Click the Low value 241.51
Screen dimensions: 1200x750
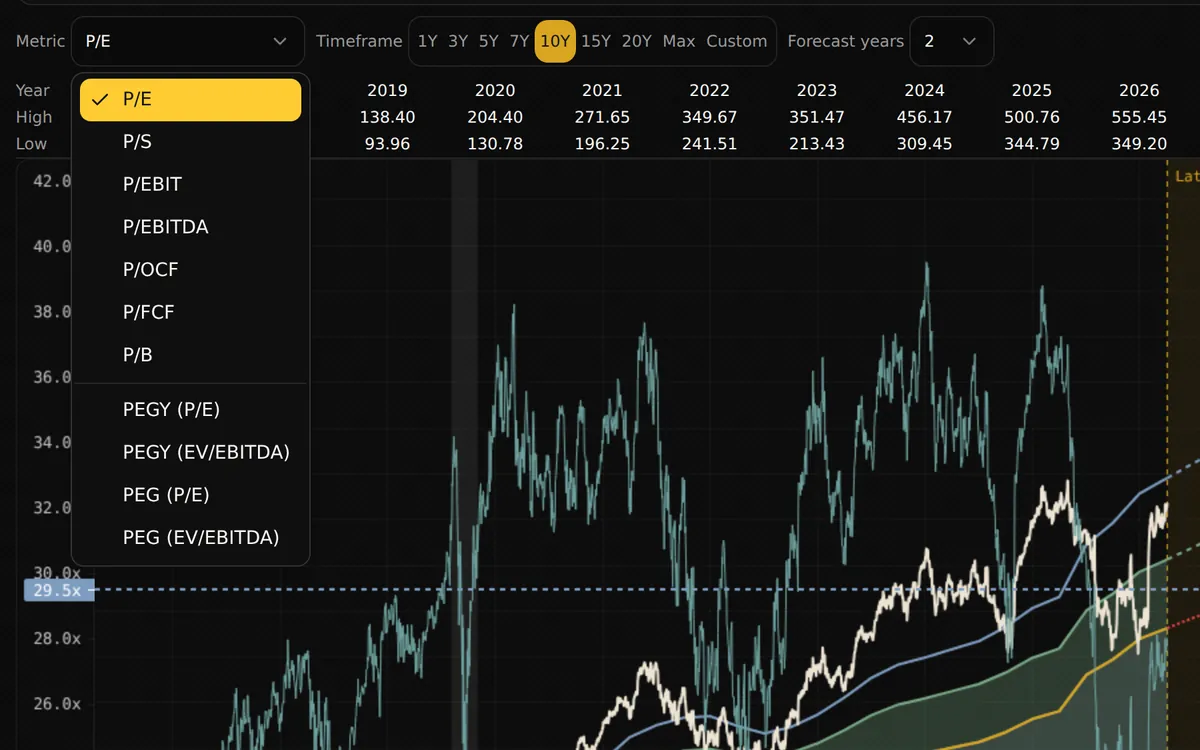point(710,144)
